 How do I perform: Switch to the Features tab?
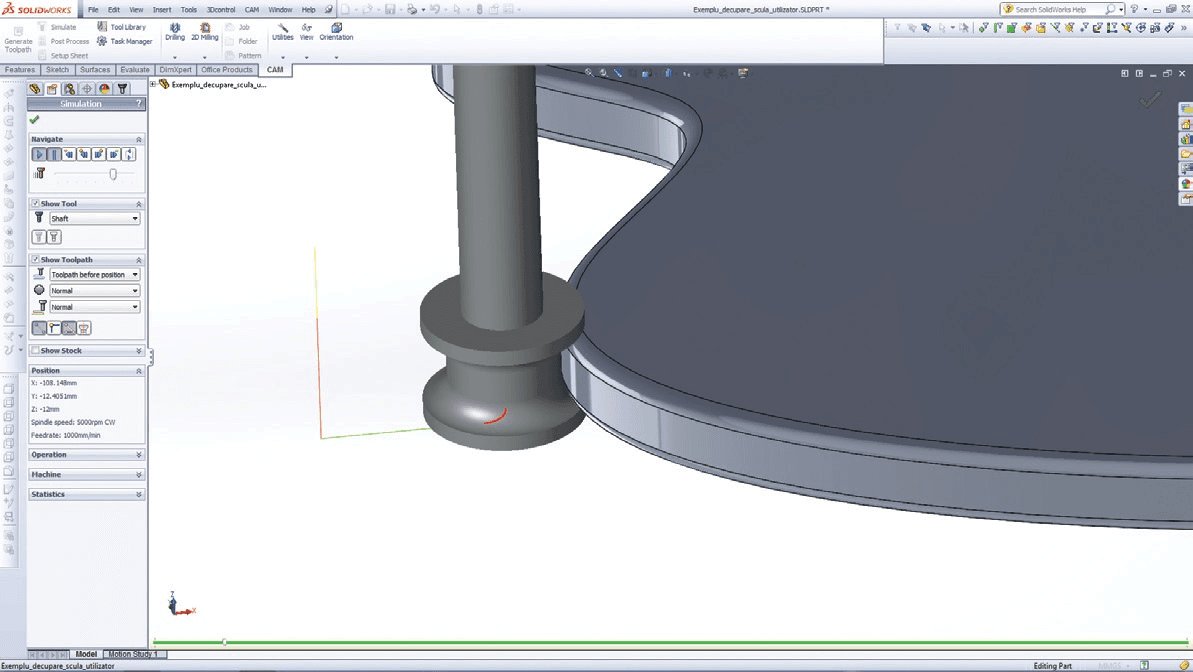pyautogui.click(x=20, y=69)
